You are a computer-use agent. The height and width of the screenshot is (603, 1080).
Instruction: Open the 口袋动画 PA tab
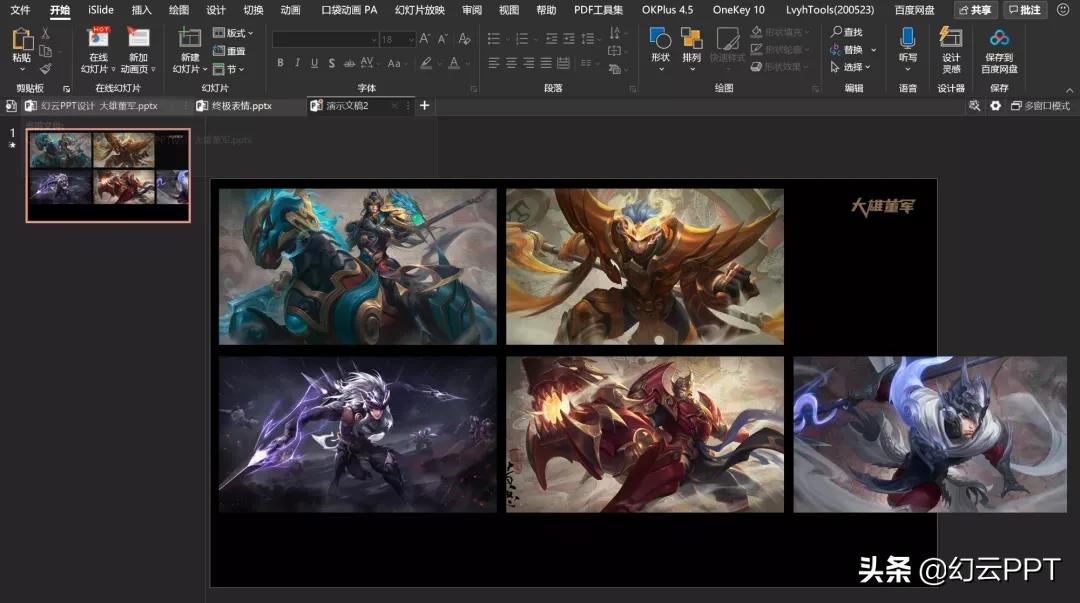tap(349, 10)
